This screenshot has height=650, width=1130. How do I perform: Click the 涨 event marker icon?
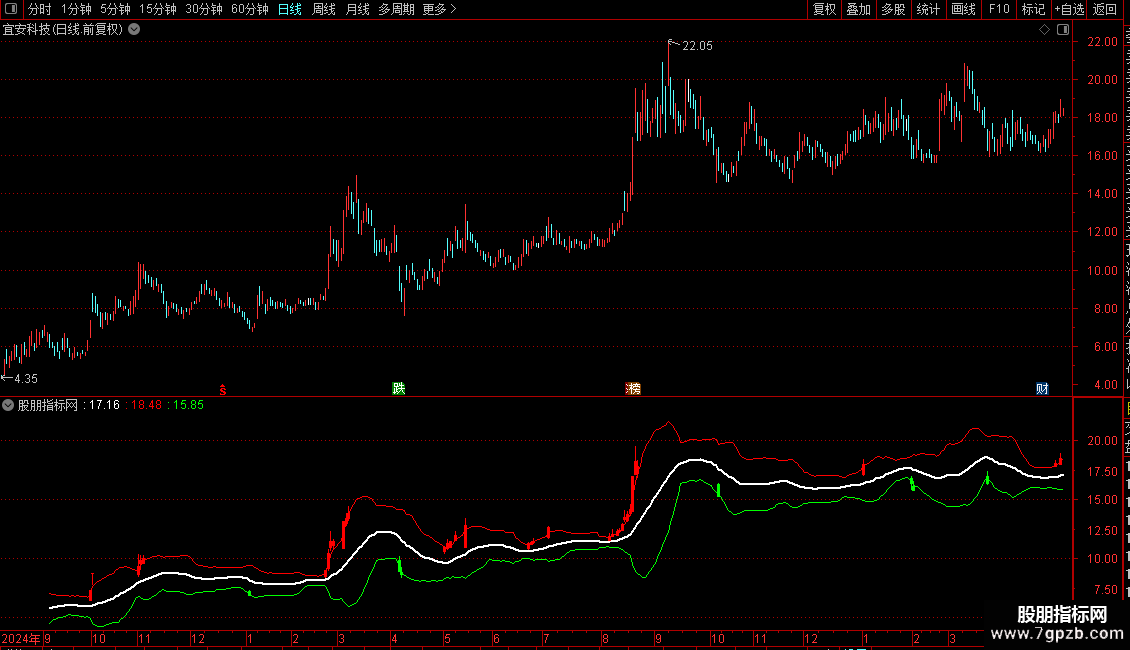click(633, 388)
